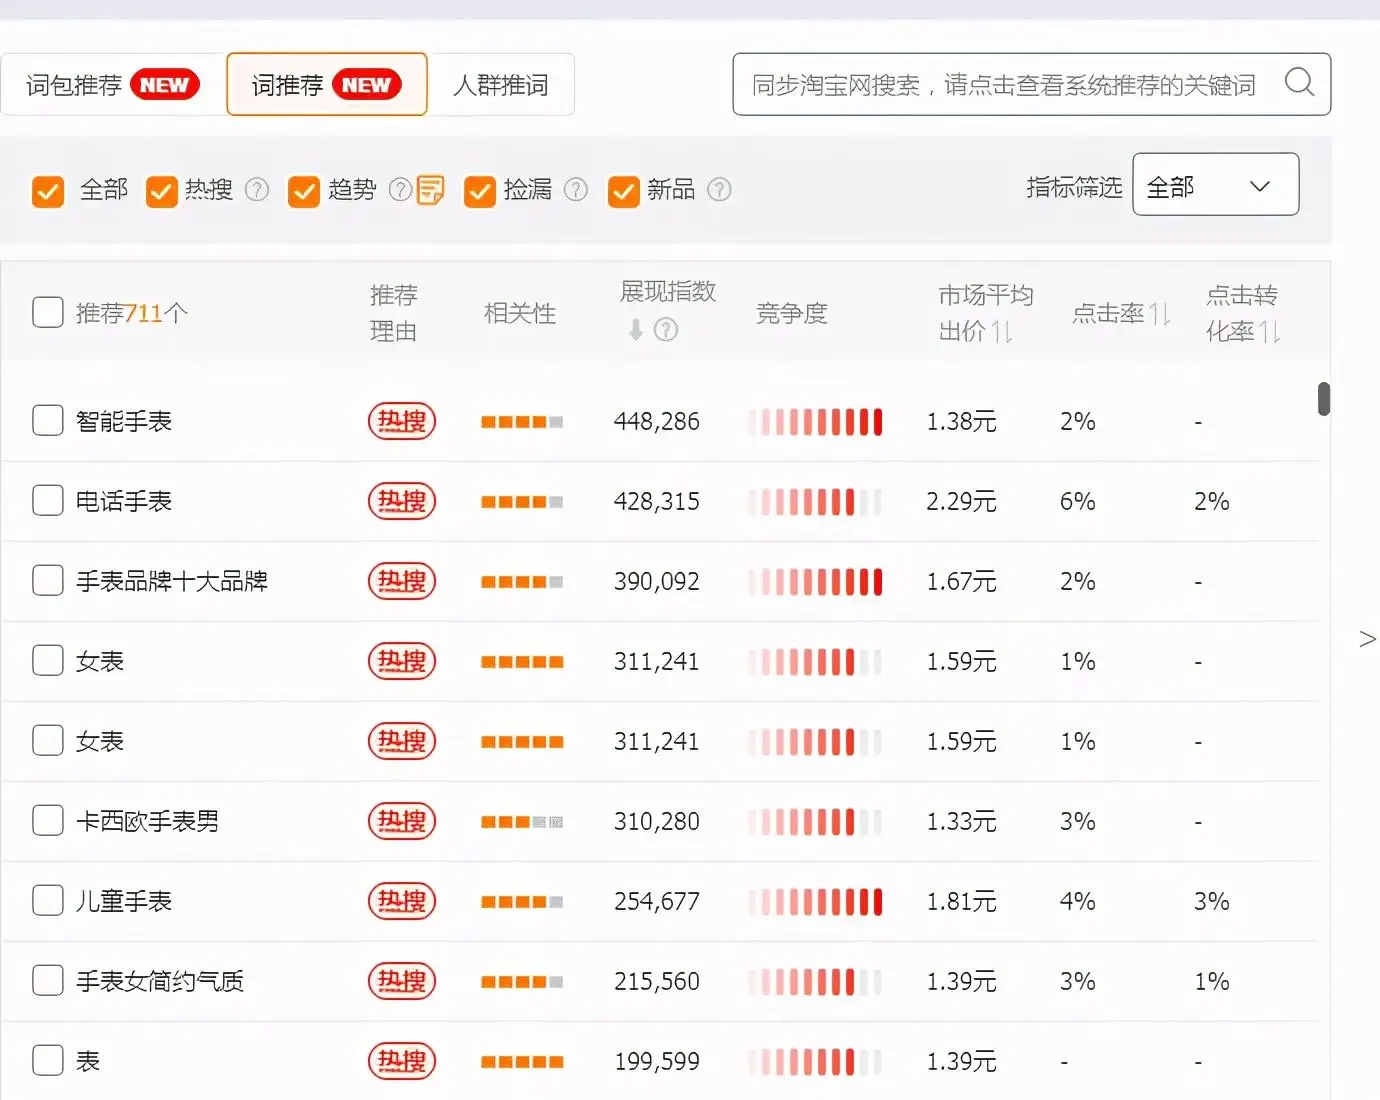Uncheck the 趋势 filter checkbox
Screen dimensions: 1380x1100
pyautogui.click(x=304, y=190)
